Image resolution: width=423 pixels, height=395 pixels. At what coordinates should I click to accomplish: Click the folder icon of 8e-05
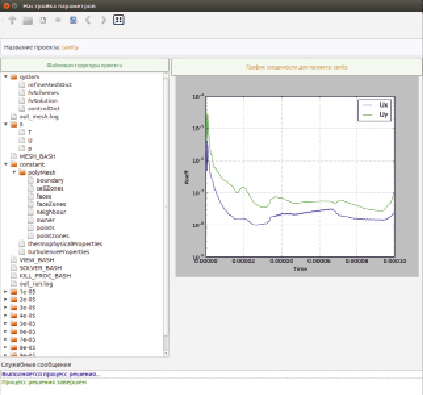pos(14,348)
